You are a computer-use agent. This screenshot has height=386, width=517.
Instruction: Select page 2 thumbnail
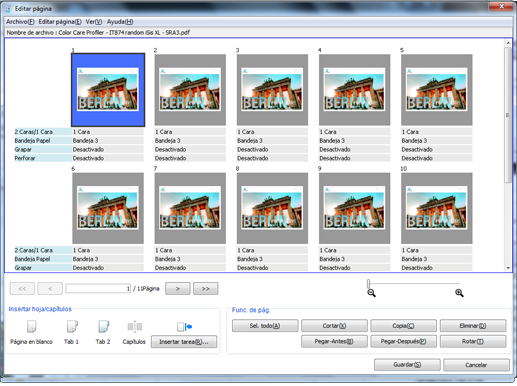[190, 90]
